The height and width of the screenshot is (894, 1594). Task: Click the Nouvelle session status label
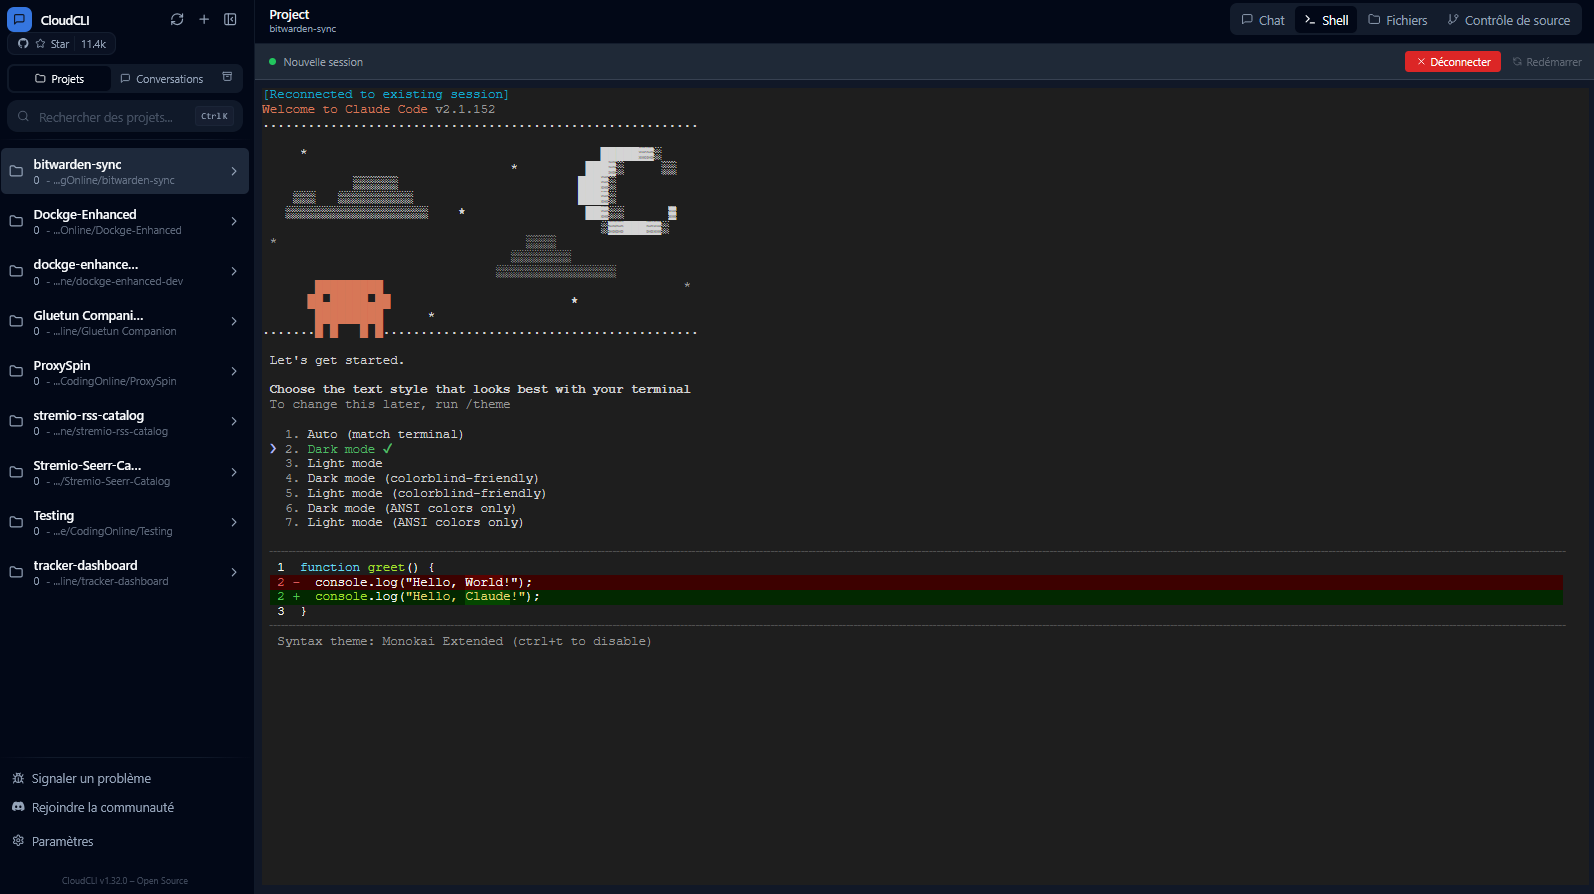pos(323,62)
